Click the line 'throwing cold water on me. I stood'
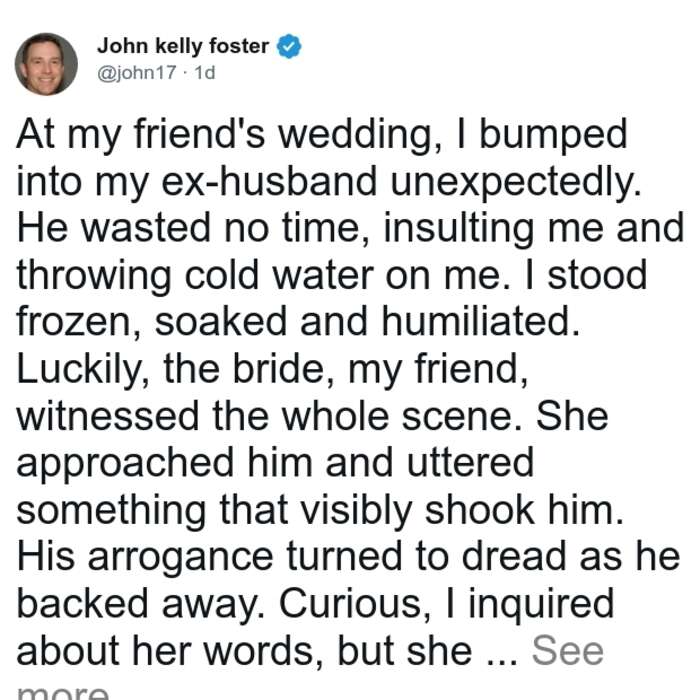This screenshot has width=700, height=700. click(332, 275)
